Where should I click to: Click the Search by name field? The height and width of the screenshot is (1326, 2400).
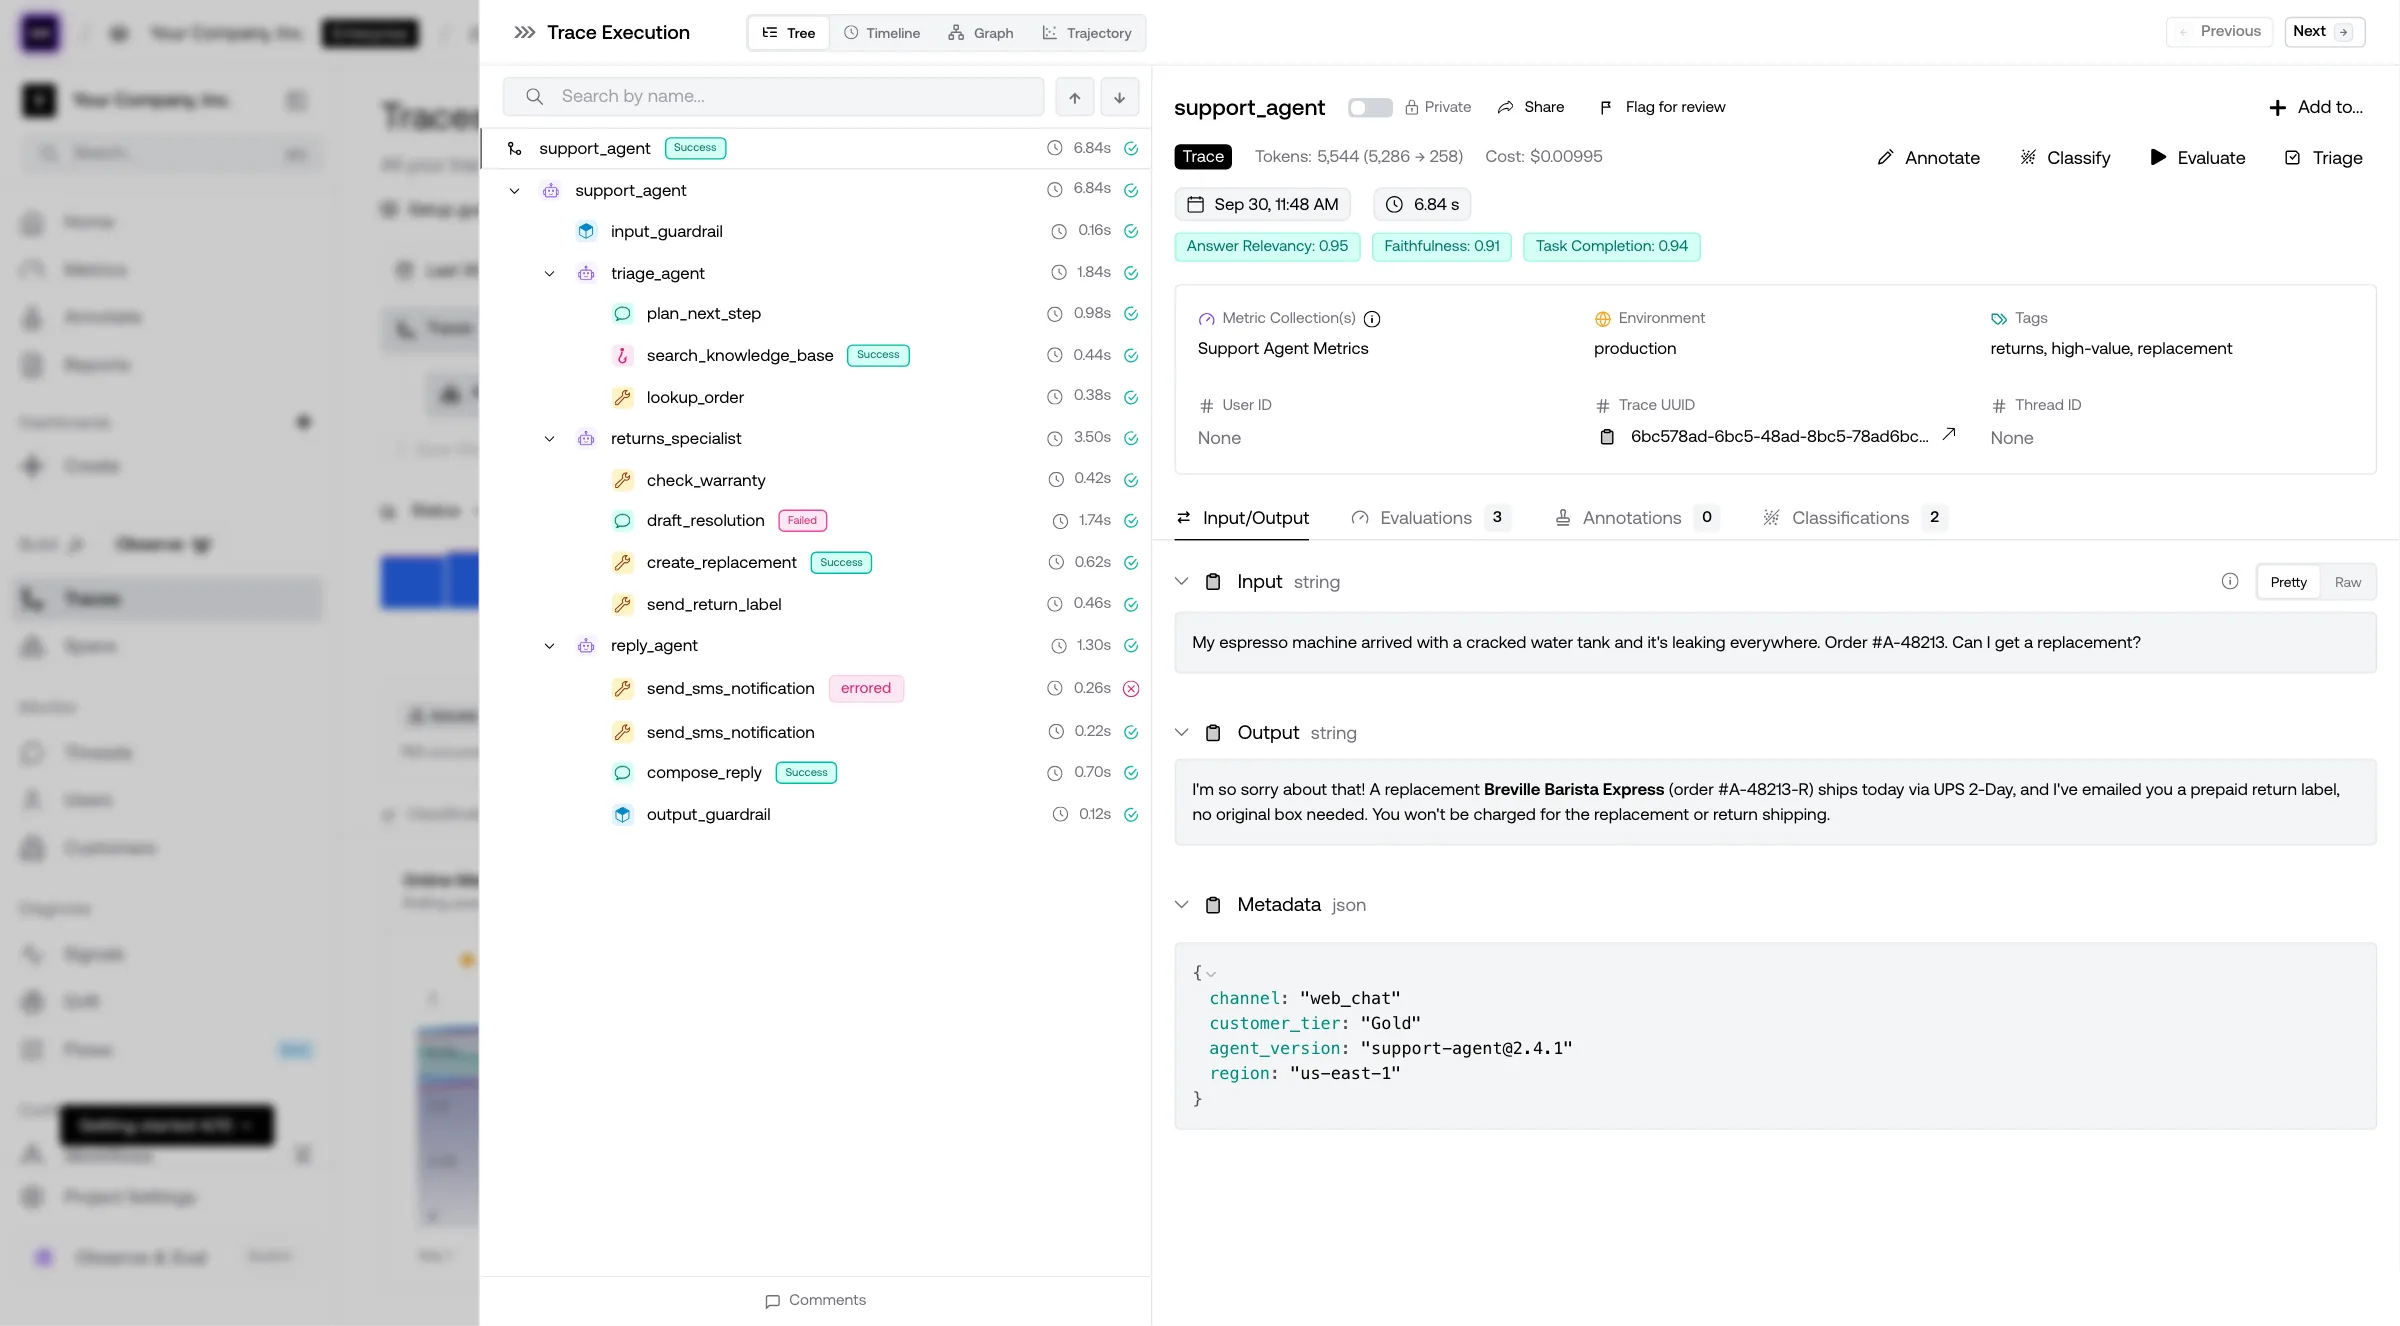773,97
